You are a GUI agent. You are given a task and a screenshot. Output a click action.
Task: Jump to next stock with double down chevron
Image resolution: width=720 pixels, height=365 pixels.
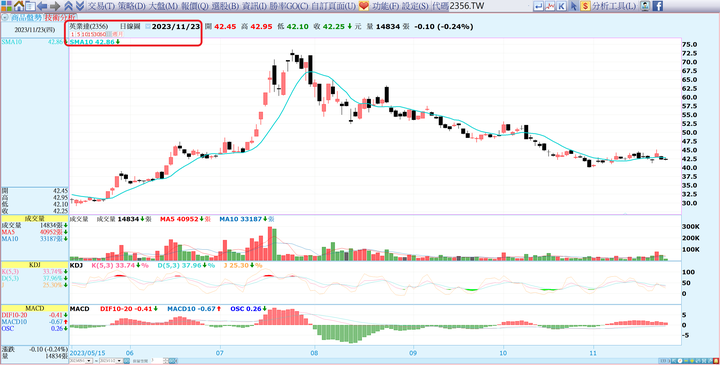79,6
